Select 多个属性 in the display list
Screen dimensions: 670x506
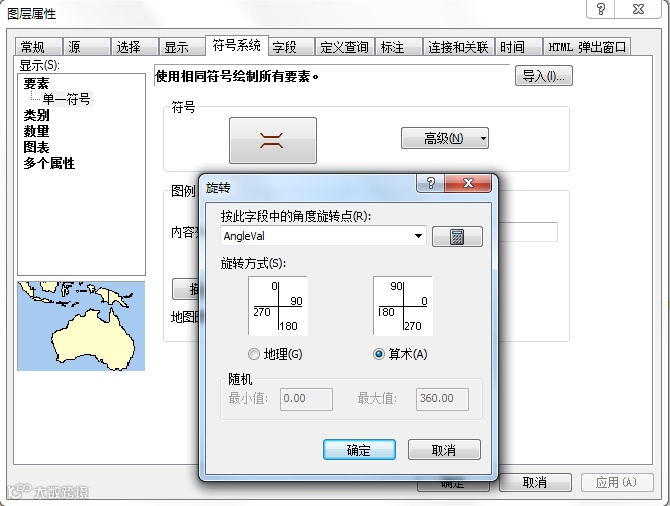49,163
